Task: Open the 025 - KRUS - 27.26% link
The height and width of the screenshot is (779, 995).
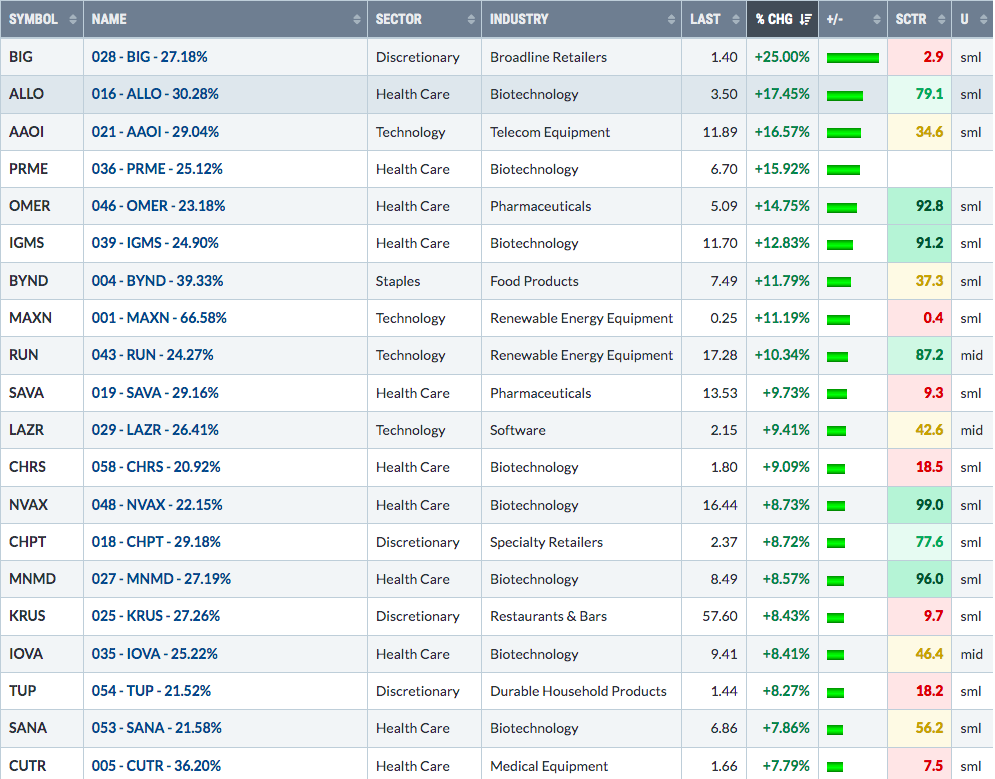Action: [155, 616]
